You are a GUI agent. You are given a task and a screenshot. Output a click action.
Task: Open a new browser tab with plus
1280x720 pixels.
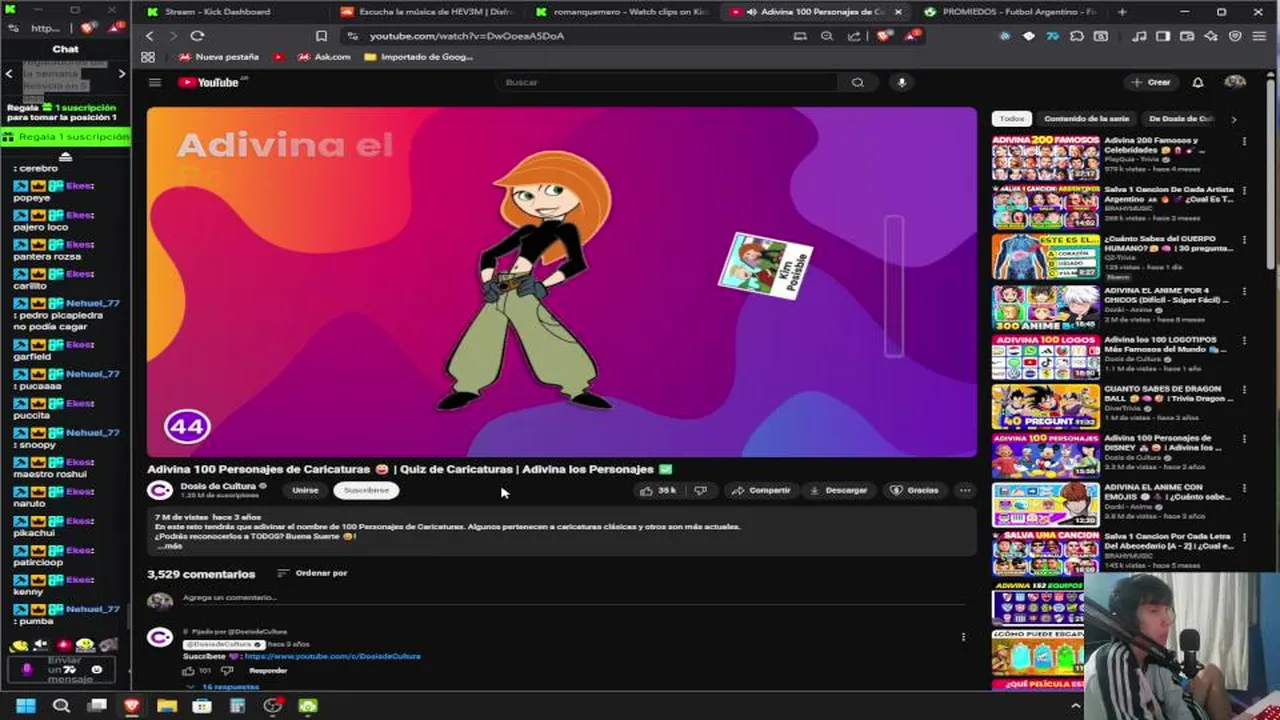point(1122,12)
